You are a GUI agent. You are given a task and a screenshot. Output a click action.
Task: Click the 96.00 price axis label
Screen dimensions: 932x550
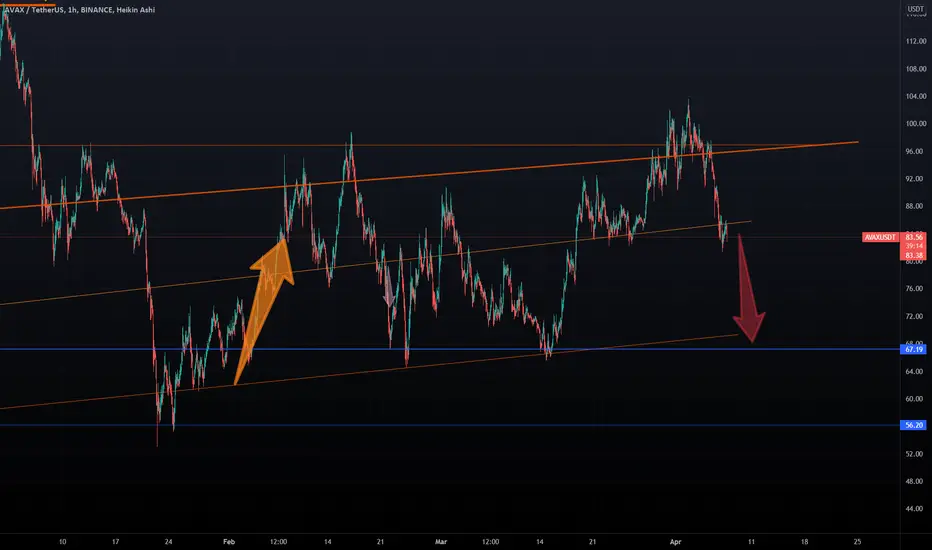coord(914,152)
